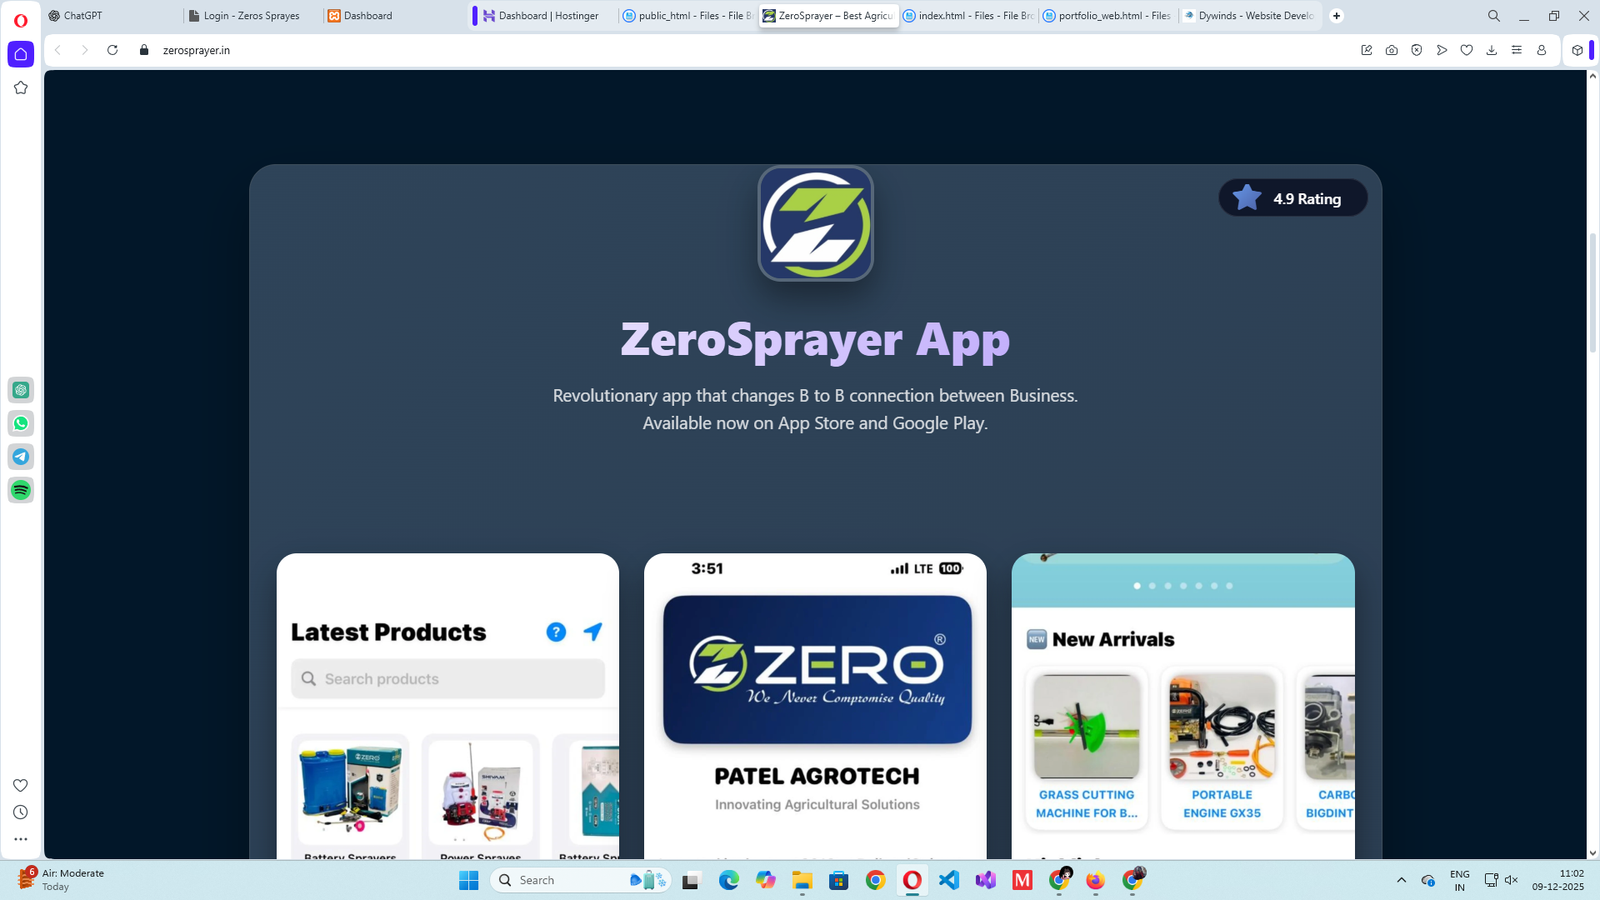The image size is (1600, 900).
Task: Click the browser reload page button
Action: click(x=113, y=50)
